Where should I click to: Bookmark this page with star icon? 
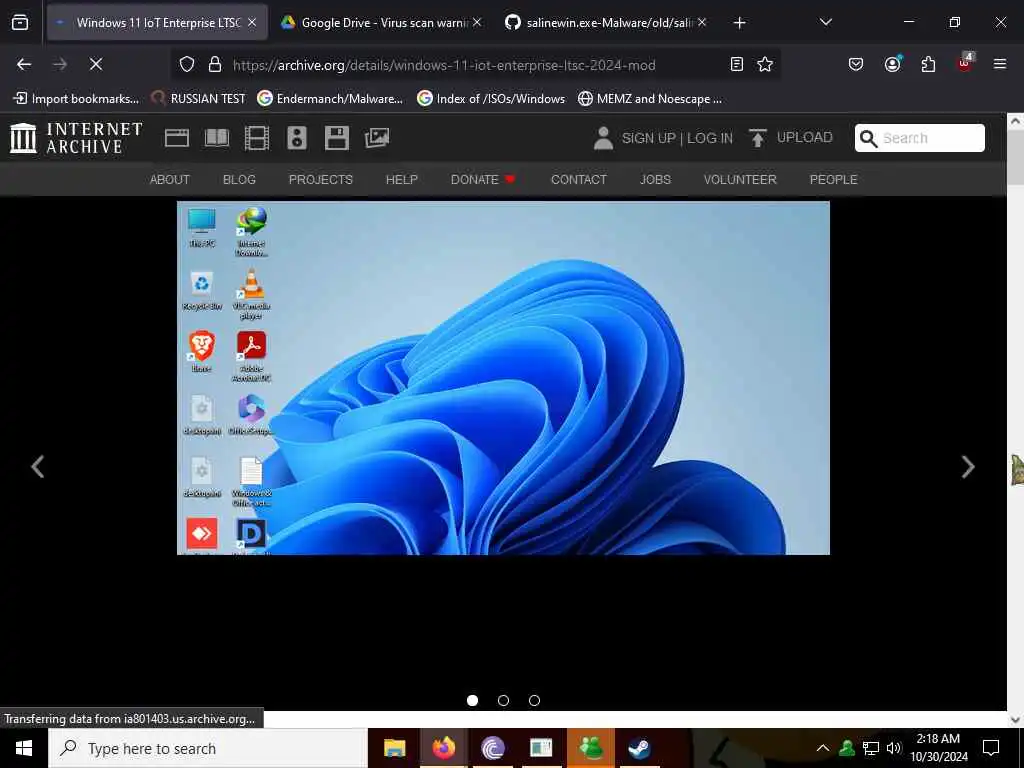coord(765,64)
